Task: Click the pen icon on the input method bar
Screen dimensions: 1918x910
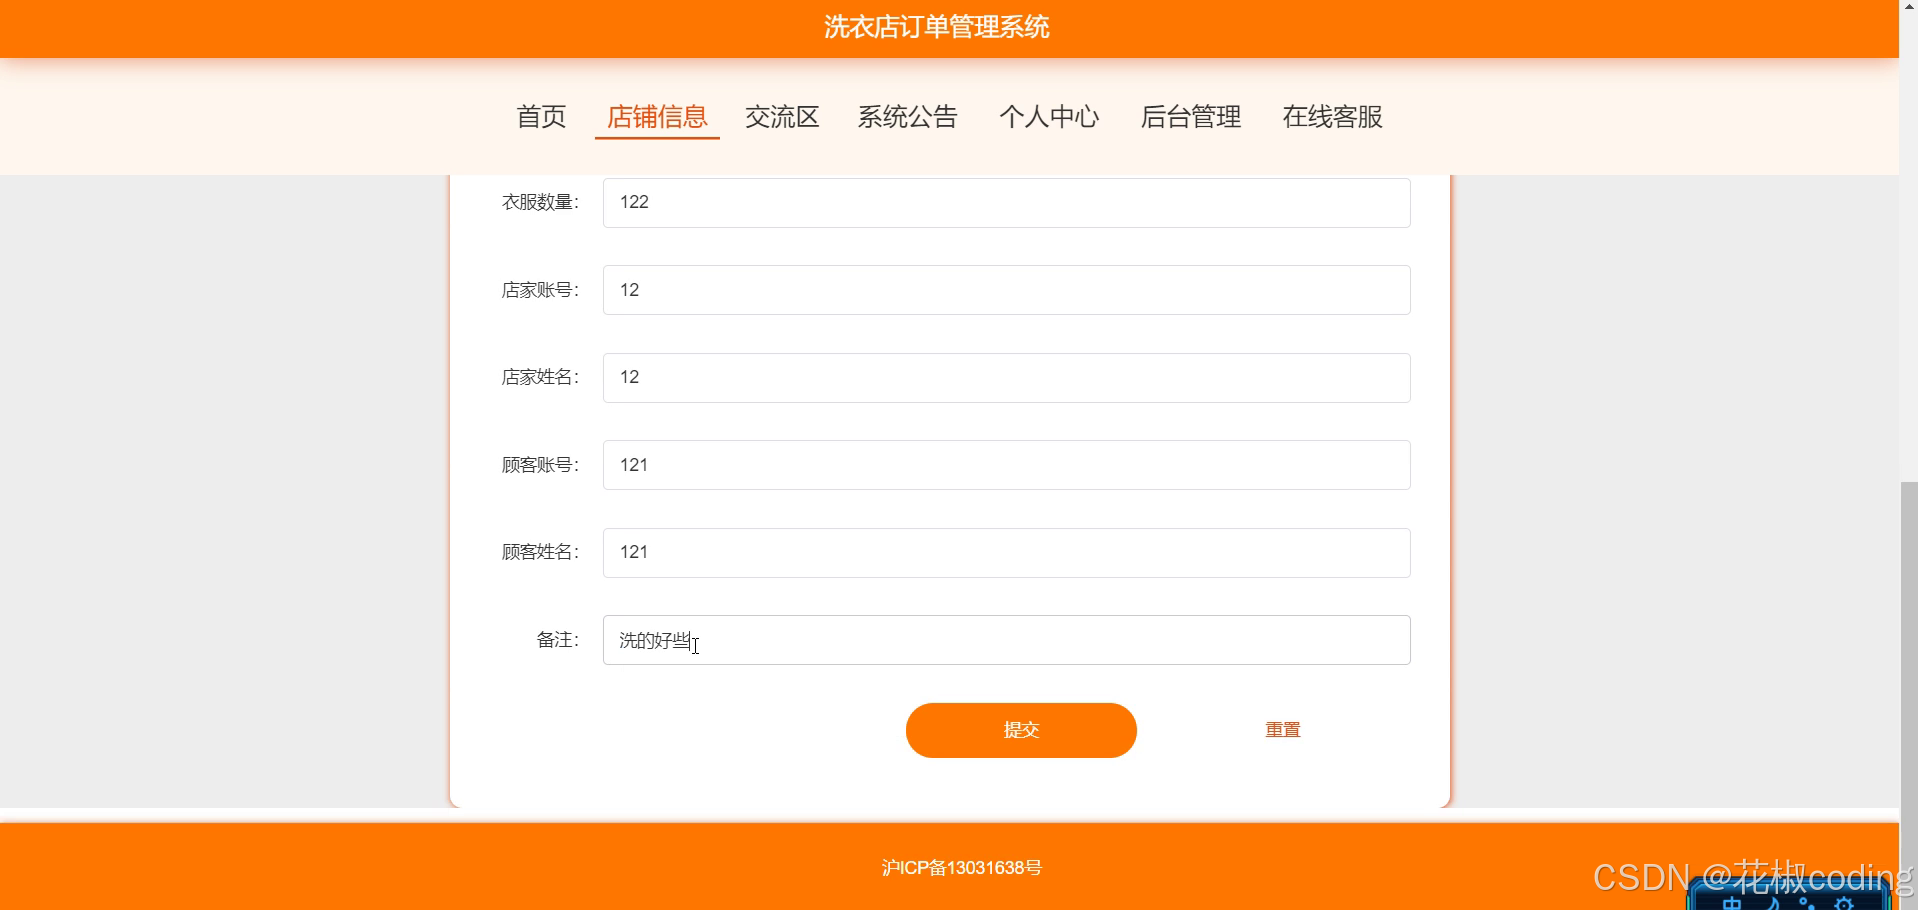Action: [x=1806, y=903]
